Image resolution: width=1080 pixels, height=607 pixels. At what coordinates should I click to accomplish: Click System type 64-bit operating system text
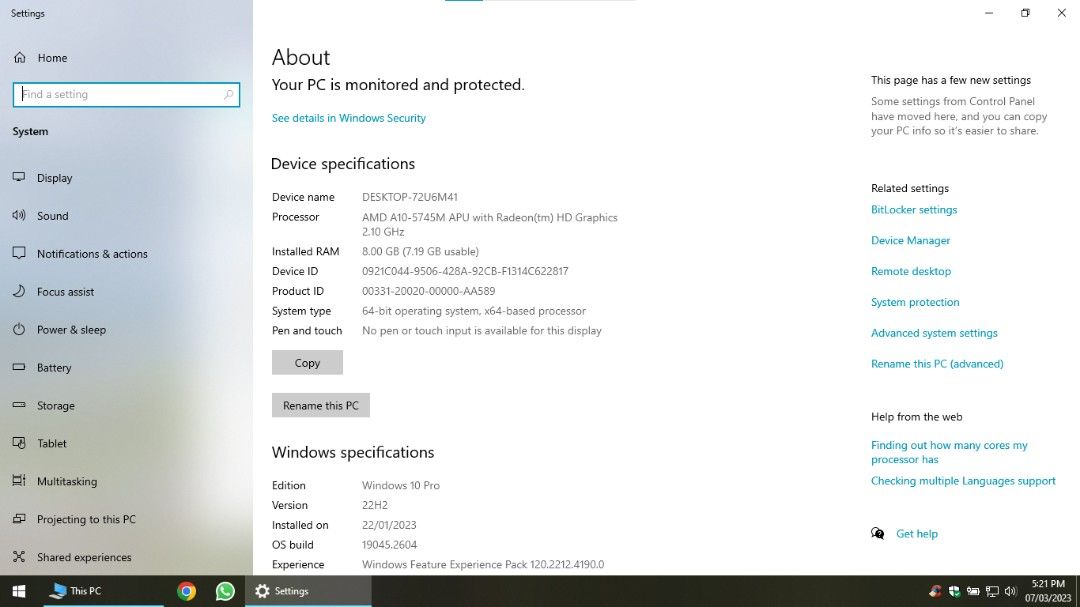tap(474, 311)
